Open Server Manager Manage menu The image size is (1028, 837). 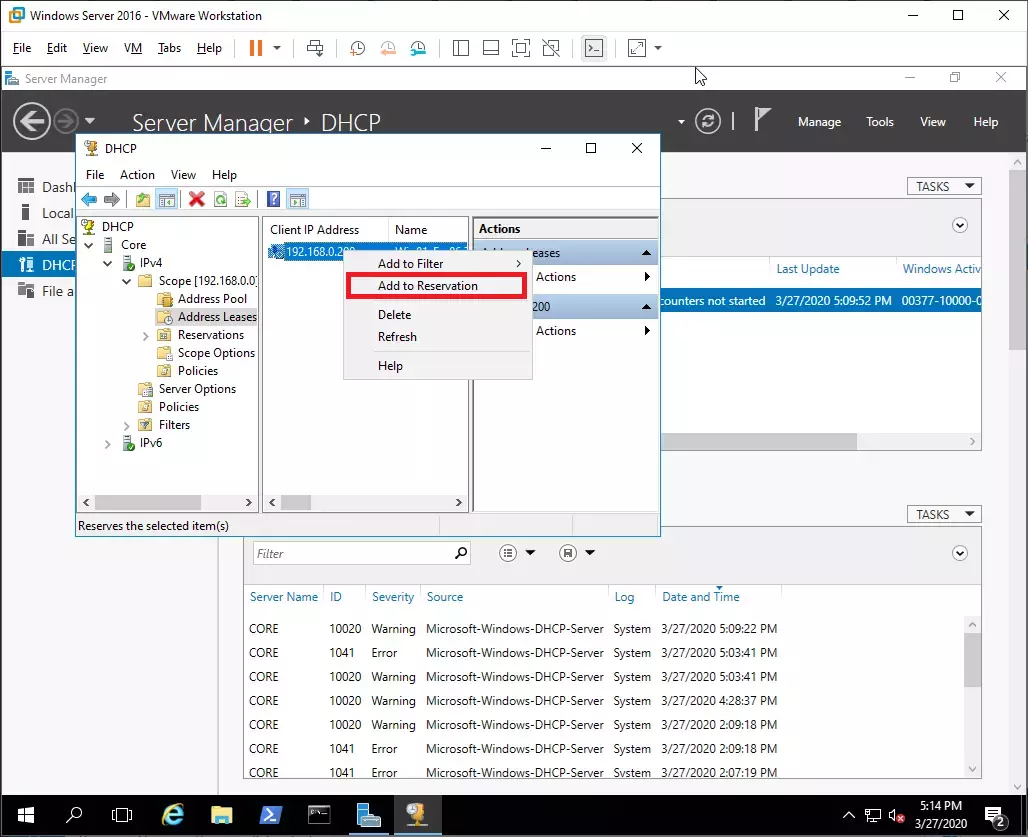(819, 122)
